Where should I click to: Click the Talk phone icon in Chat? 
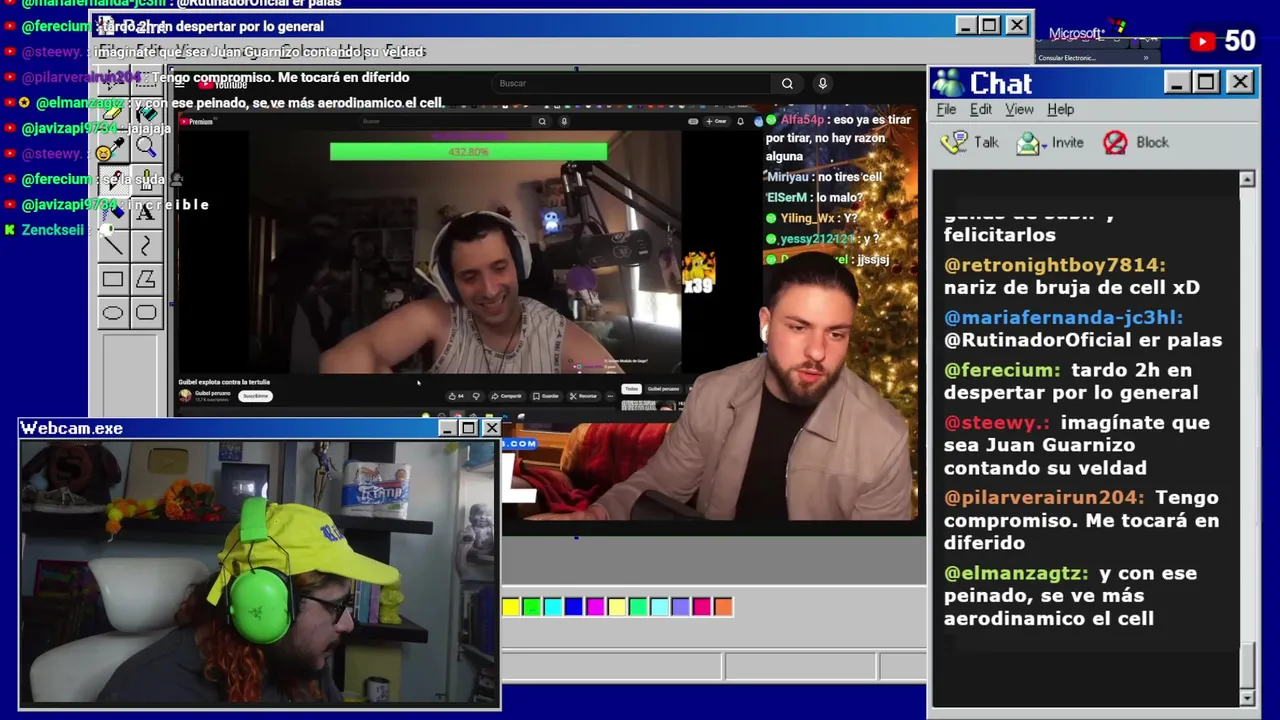(955, 142)
